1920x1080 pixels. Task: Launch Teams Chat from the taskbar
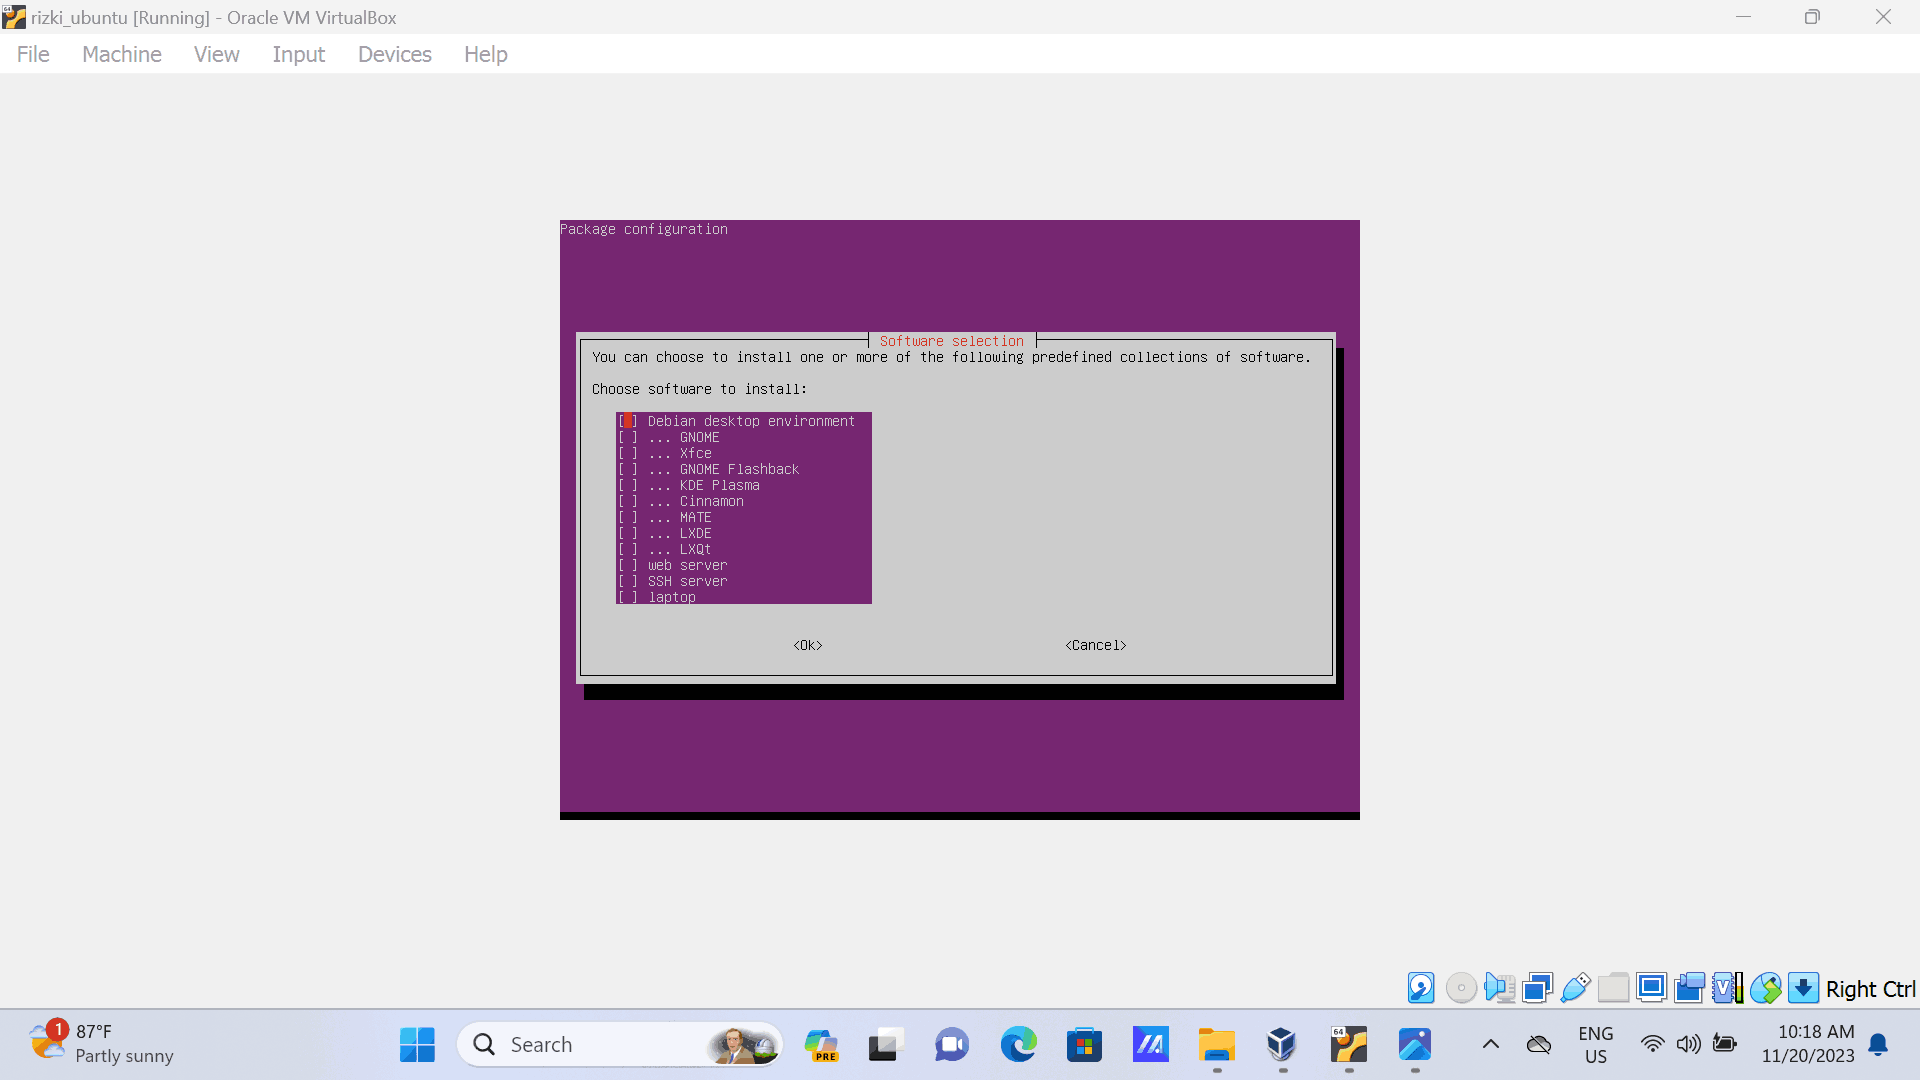pos(952,1045)
